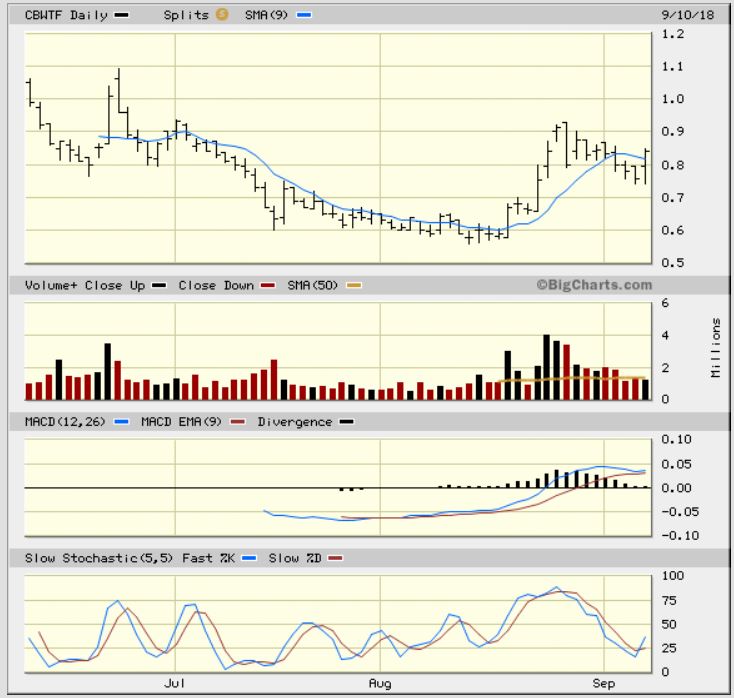Click the black Divergence swatch
This screenshot has width=734, height=698.
point(346,422)
